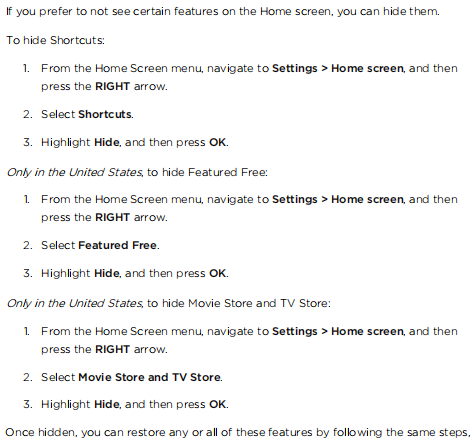The image size is (475, 443).
Task: Click bold 'RIGHT' in the Movie Store section
Action: pos(112,349)
